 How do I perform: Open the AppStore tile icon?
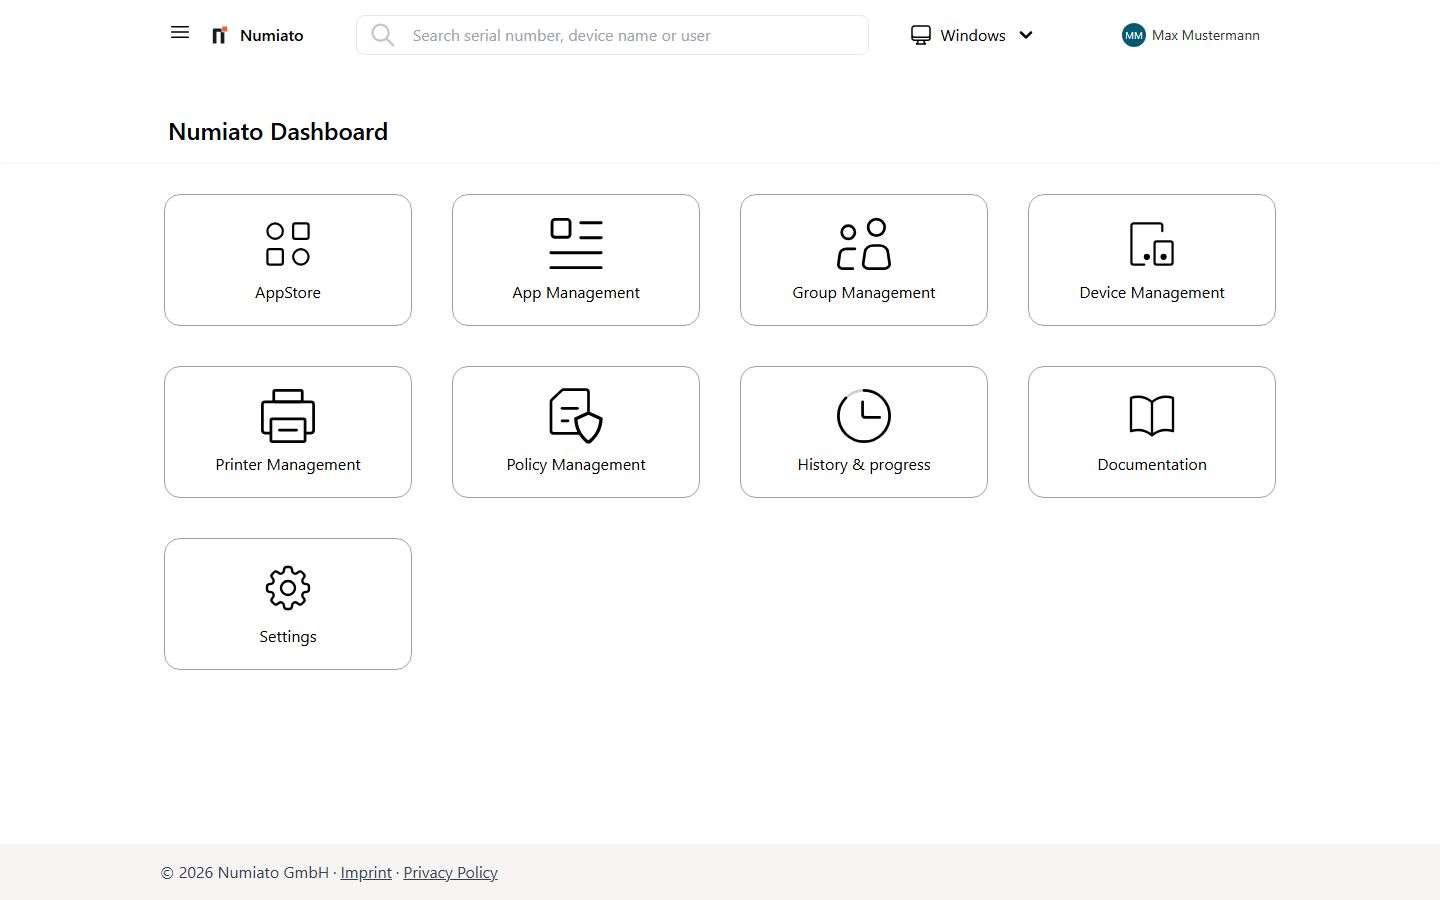[288, 243]
